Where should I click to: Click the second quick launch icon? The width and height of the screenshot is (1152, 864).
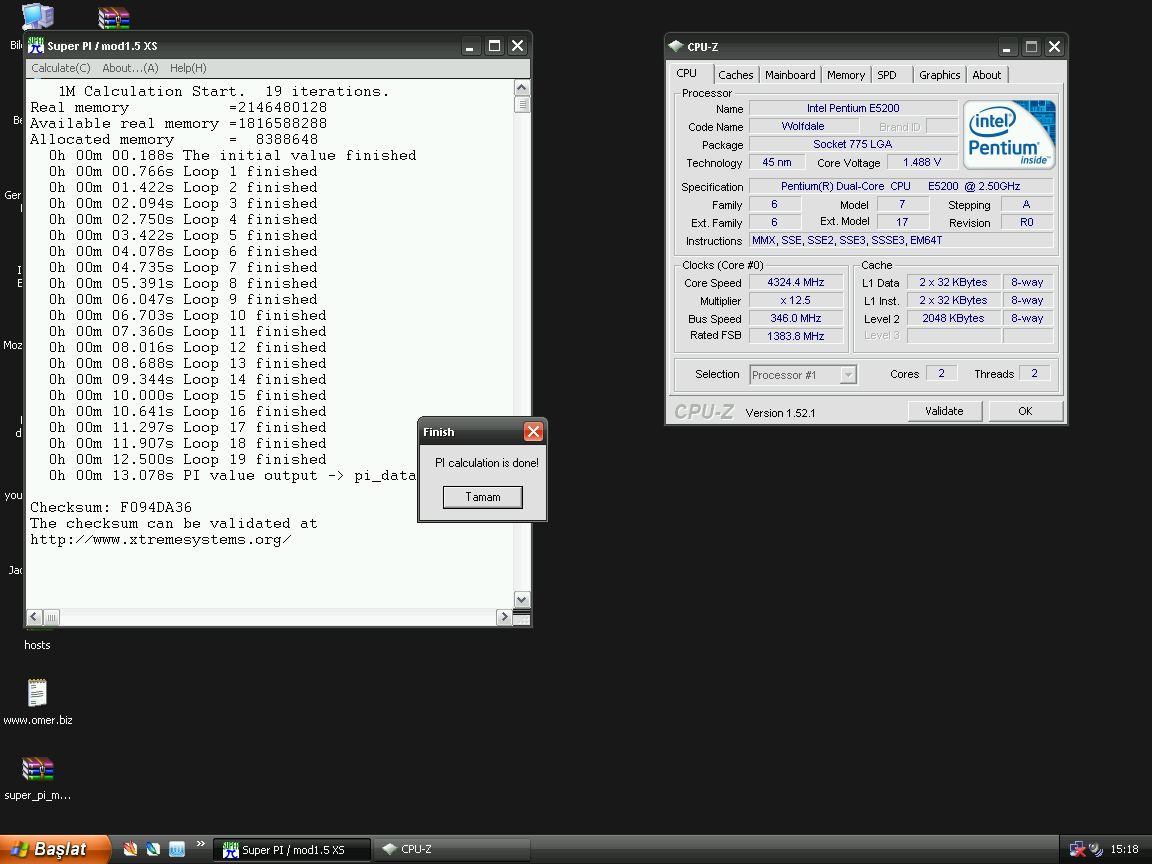coord(154,849)
